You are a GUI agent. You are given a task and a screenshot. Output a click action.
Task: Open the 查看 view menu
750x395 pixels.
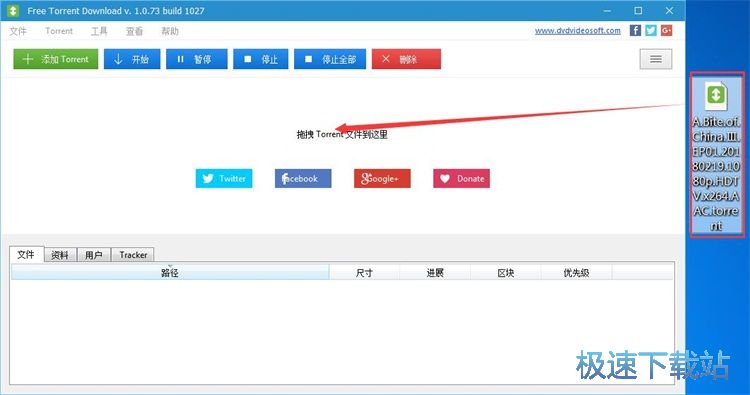pos(134,31)
